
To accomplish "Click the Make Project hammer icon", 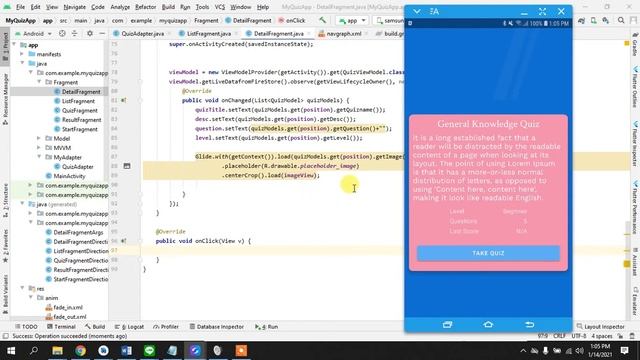I will tap(322, 20).
